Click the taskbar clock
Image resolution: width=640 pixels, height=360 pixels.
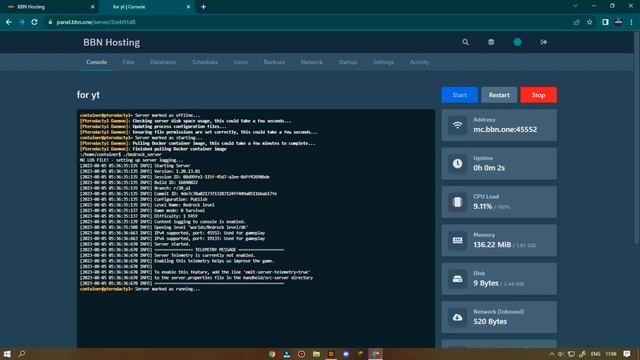pos(611,354)
